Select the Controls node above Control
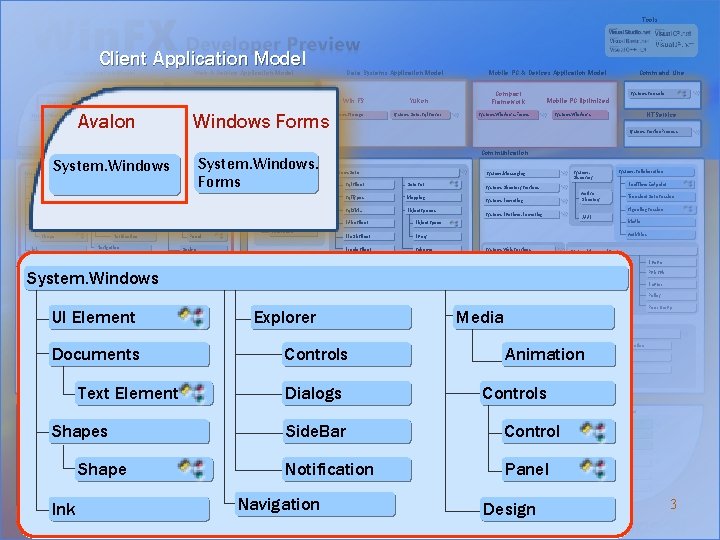Screen dimensions: 720x540 (547, 393)
